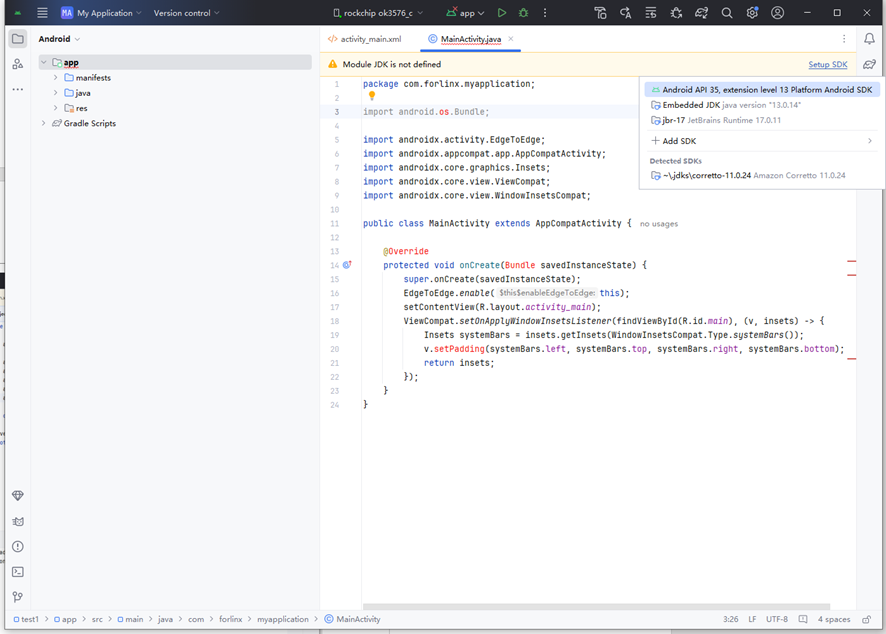Open the Git version control tool window
The width and height of the screenshot is (886, 634).
click(18, 597)
